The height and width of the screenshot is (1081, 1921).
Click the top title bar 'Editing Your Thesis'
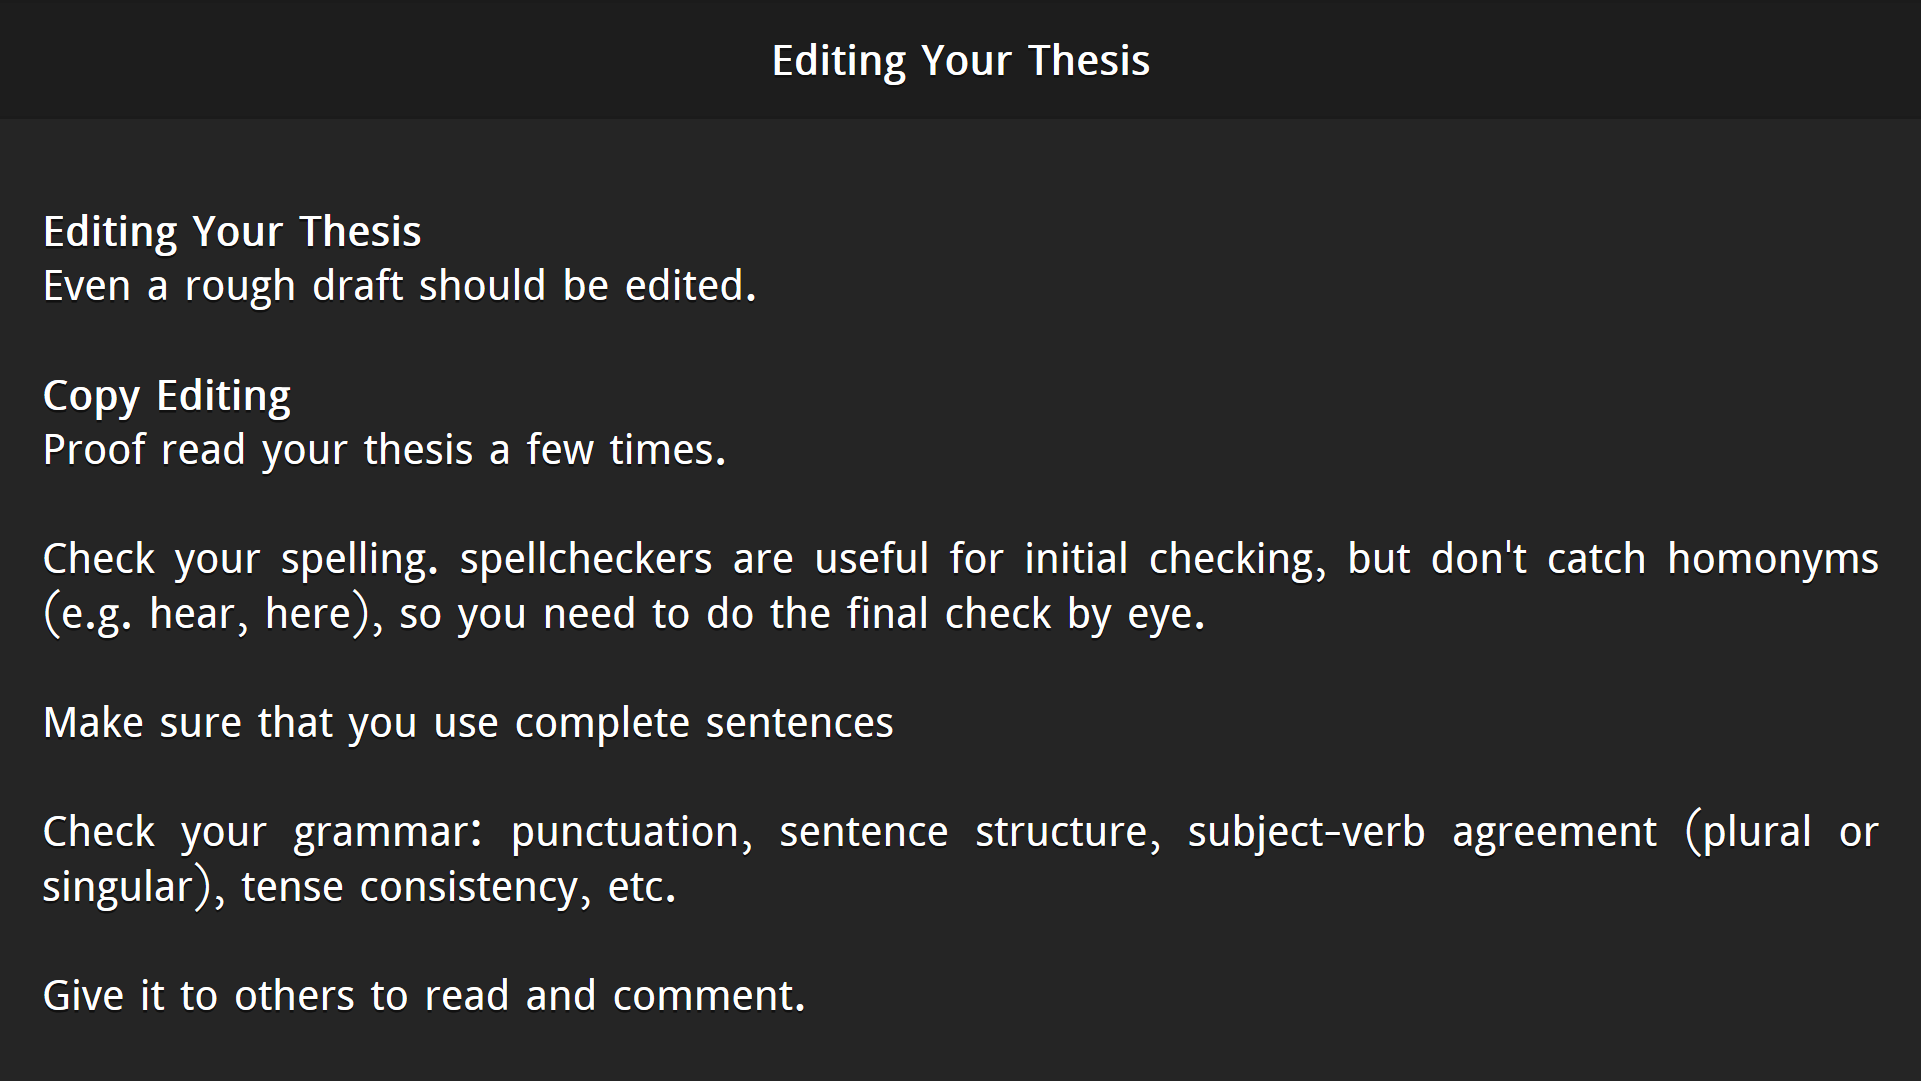(961, 61)
